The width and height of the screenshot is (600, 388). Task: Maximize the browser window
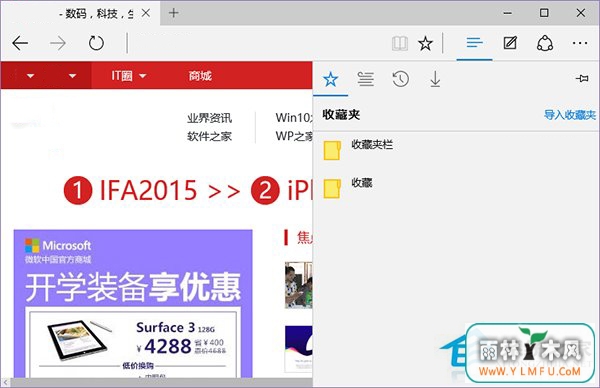(x=544, y=13)
